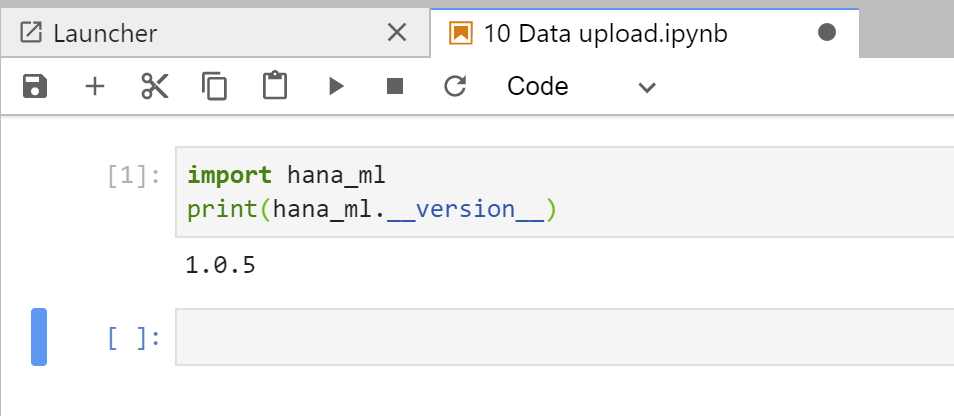Click into the empty code cell
This screenshot has width=954, height=416.
point(565,337)
